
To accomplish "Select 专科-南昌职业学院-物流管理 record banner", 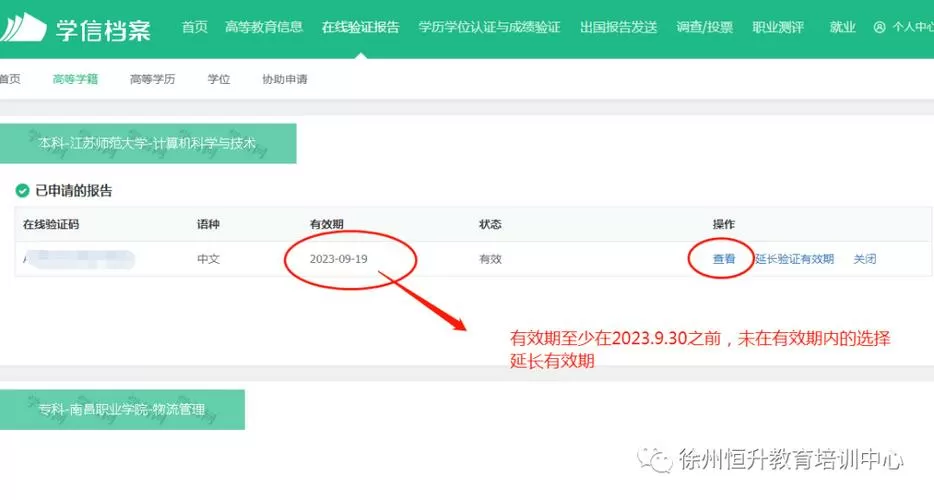I will (x=122, y=409).
